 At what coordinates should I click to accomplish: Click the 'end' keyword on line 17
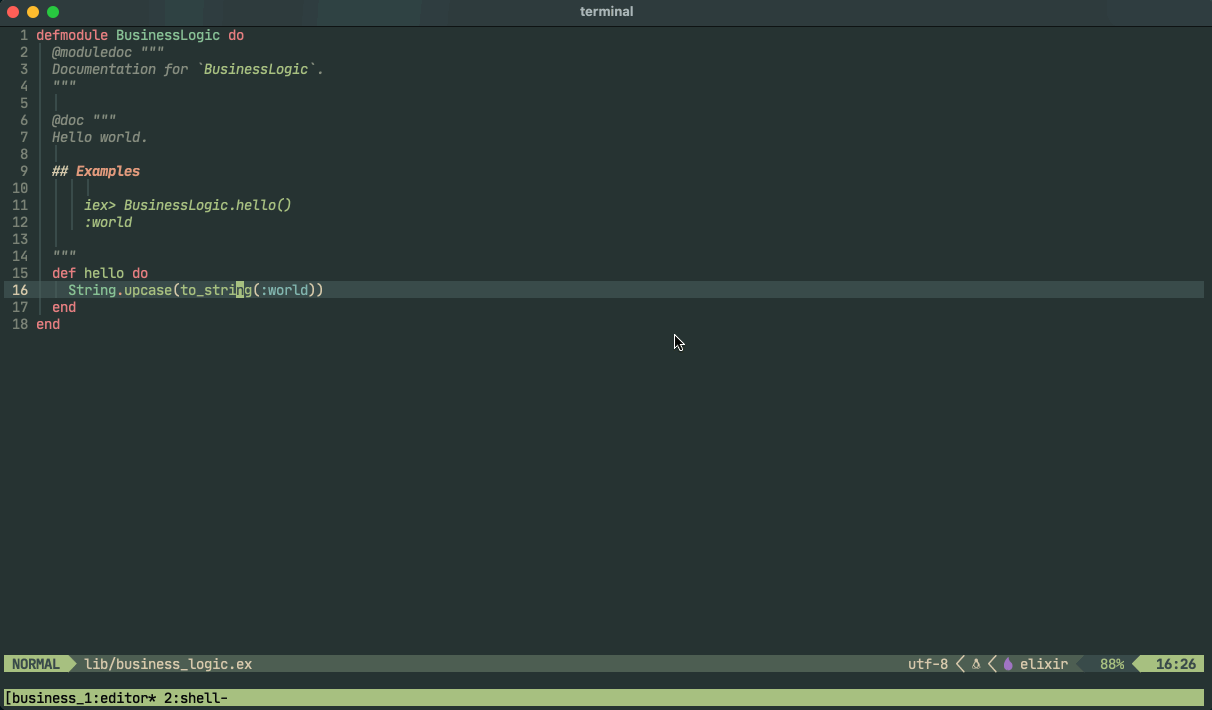64,307
